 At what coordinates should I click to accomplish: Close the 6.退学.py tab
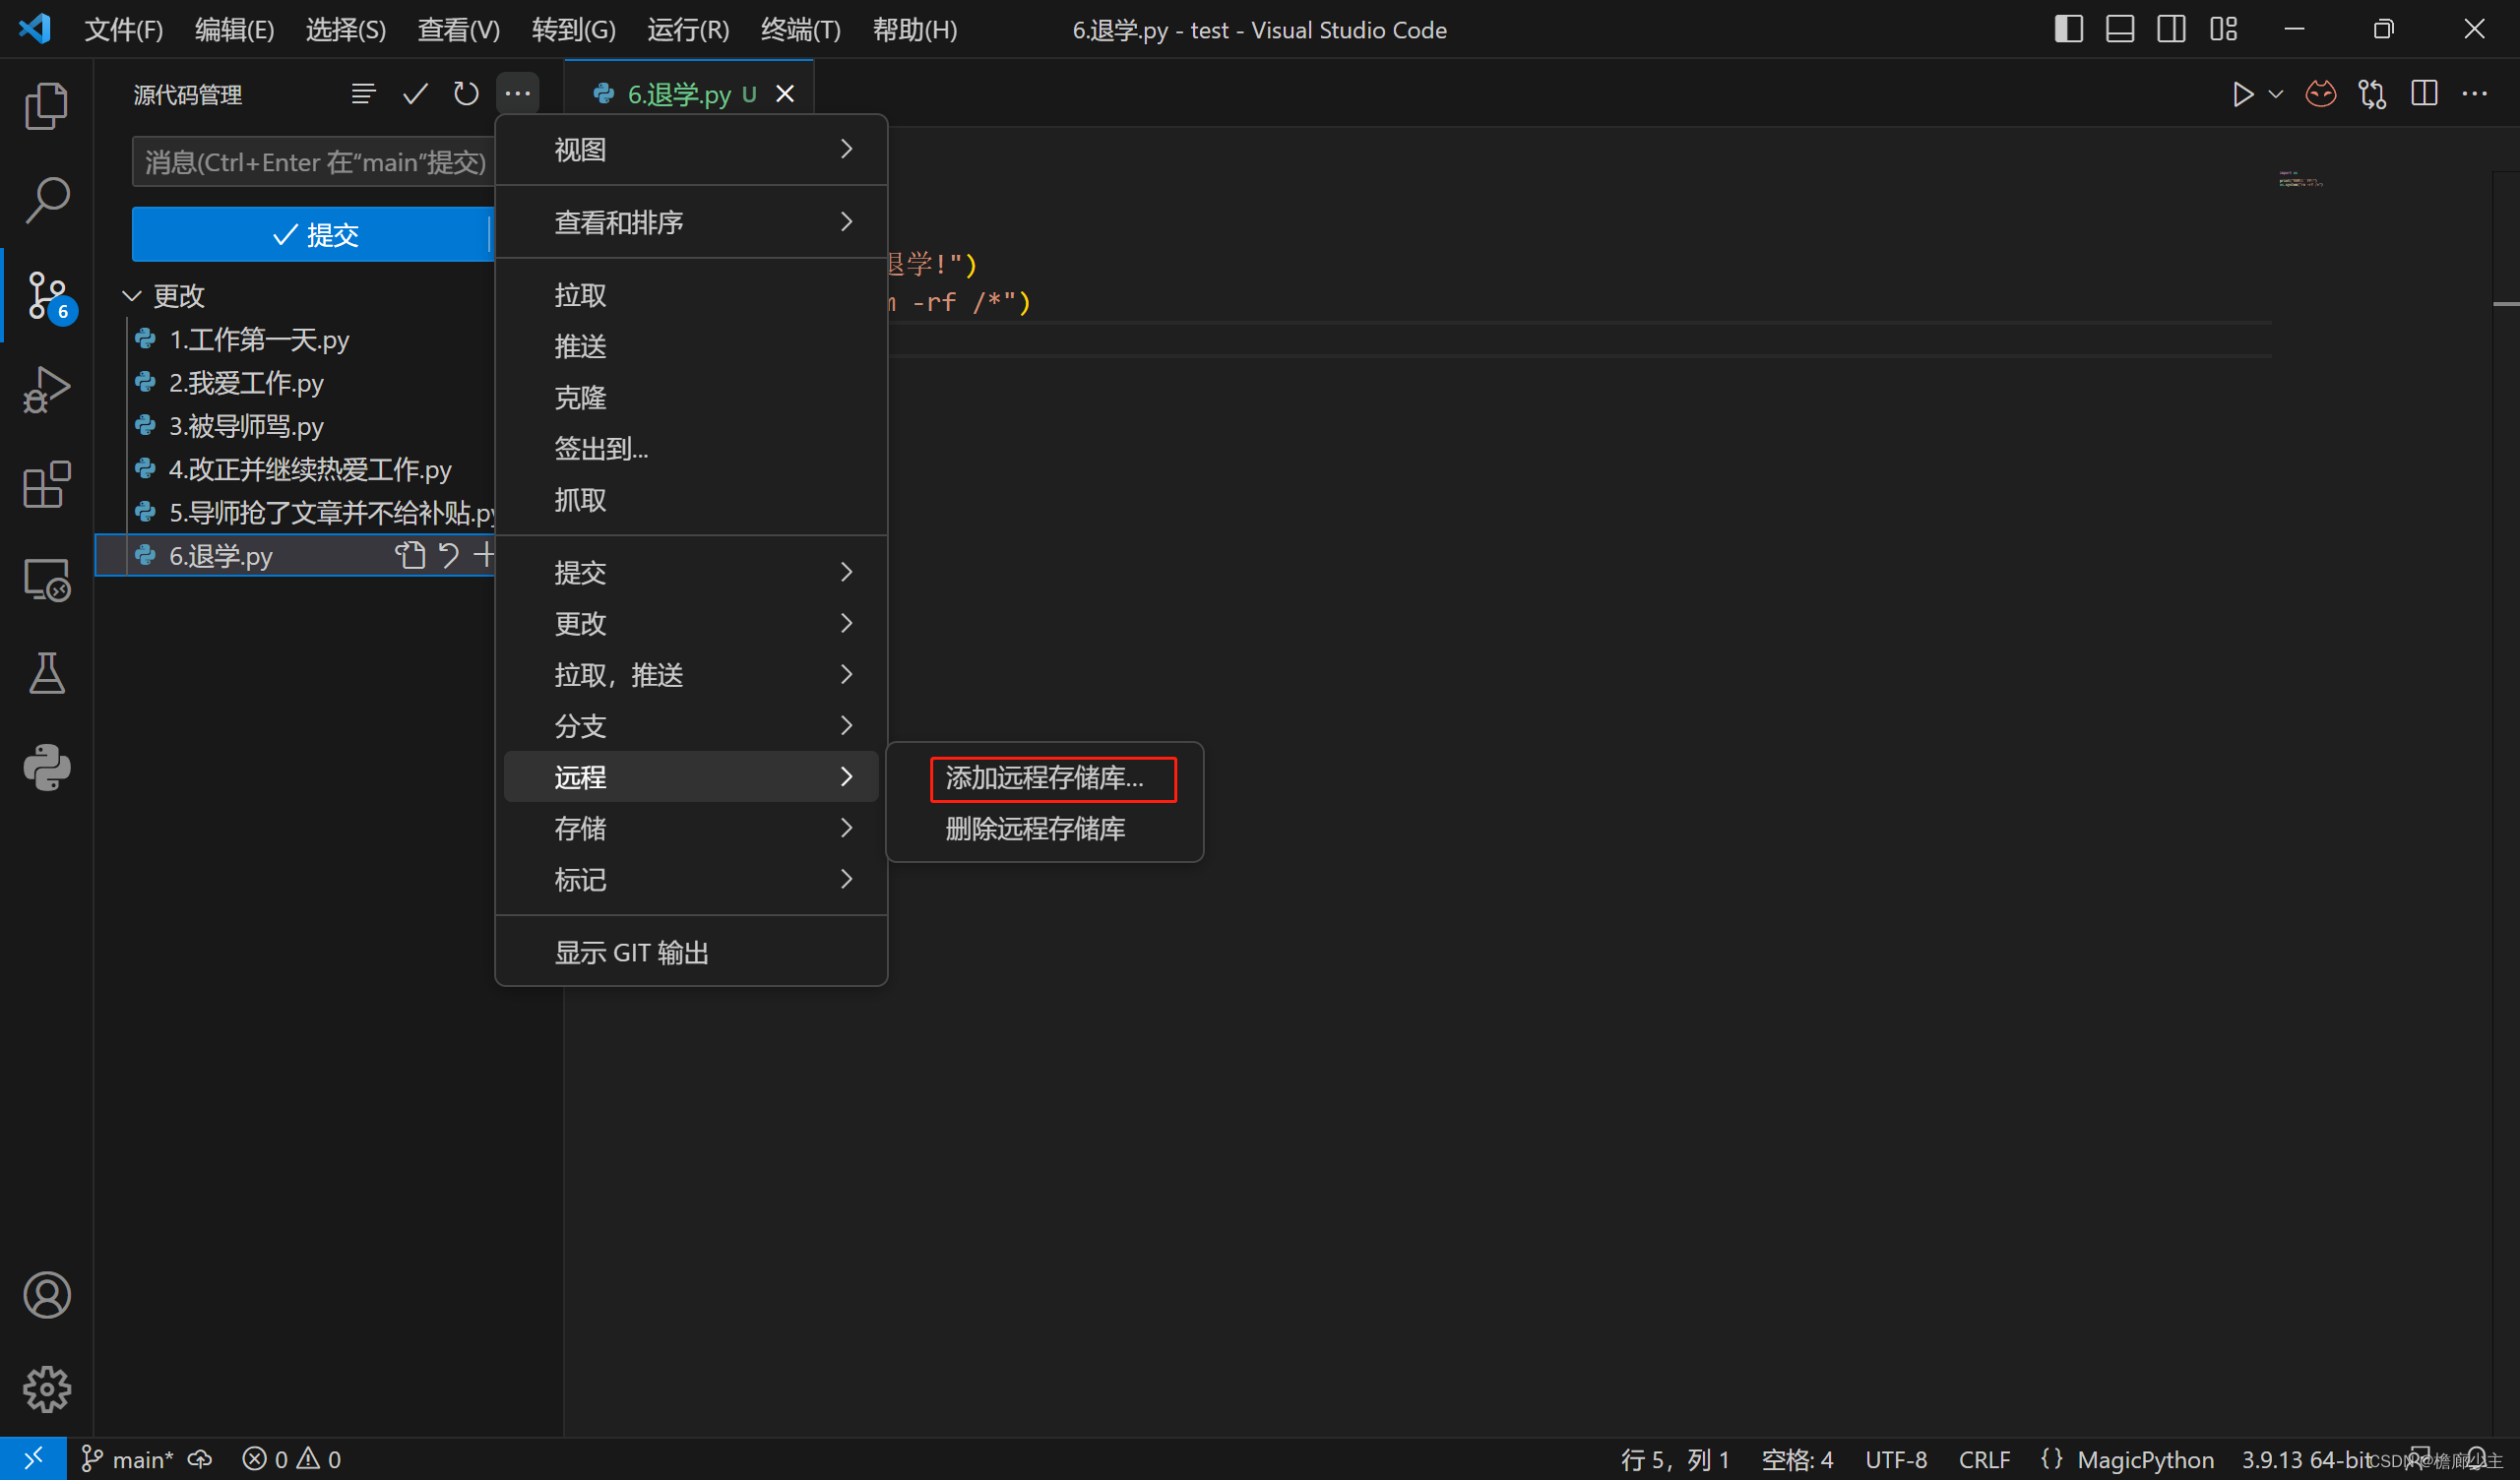click(x=785, y=94)
